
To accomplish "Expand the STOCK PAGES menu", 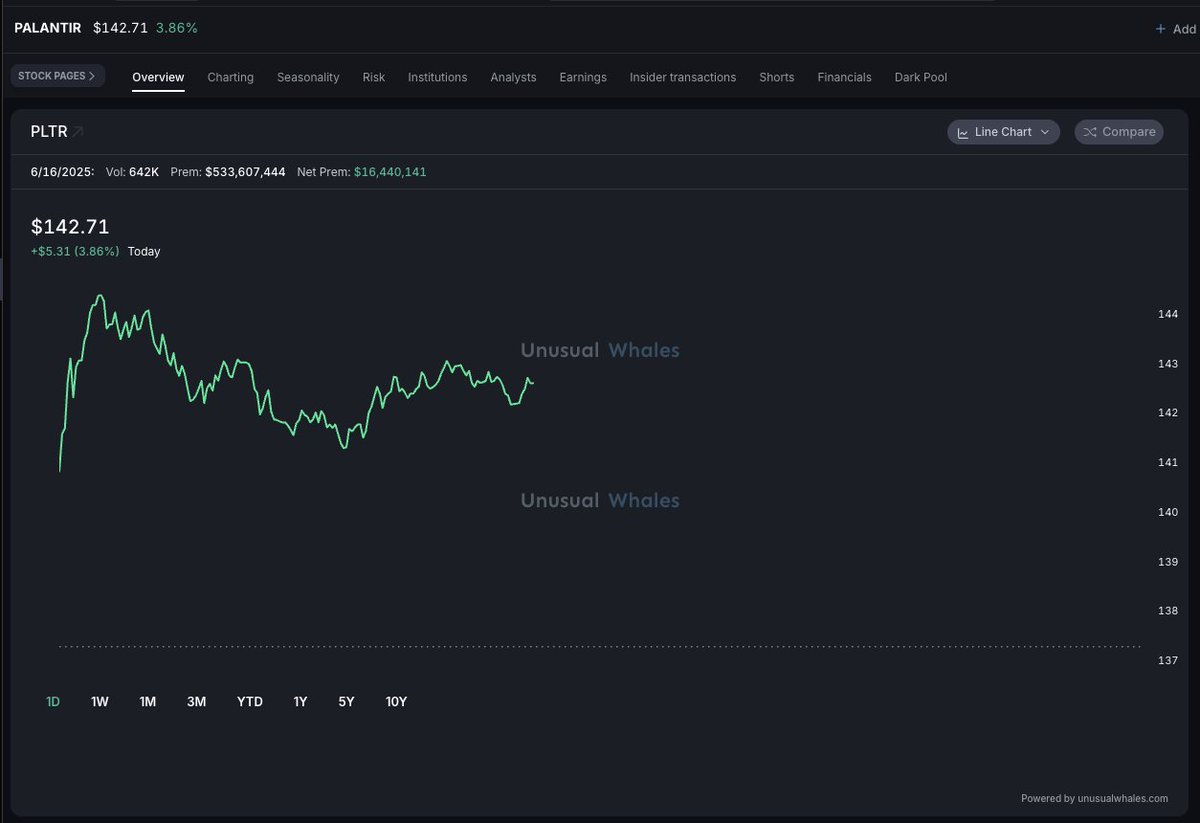I will tap(57, 76).
